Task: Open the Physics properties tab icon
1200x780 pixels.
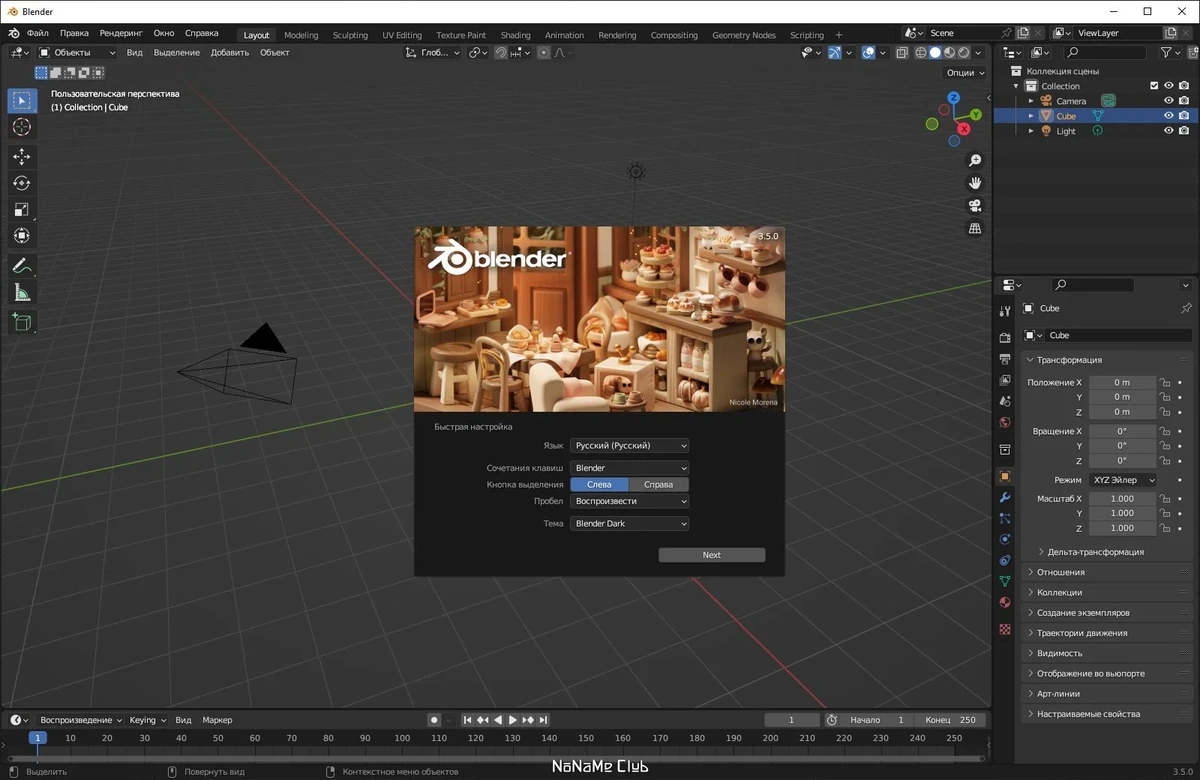Action: coord(1005,539)
